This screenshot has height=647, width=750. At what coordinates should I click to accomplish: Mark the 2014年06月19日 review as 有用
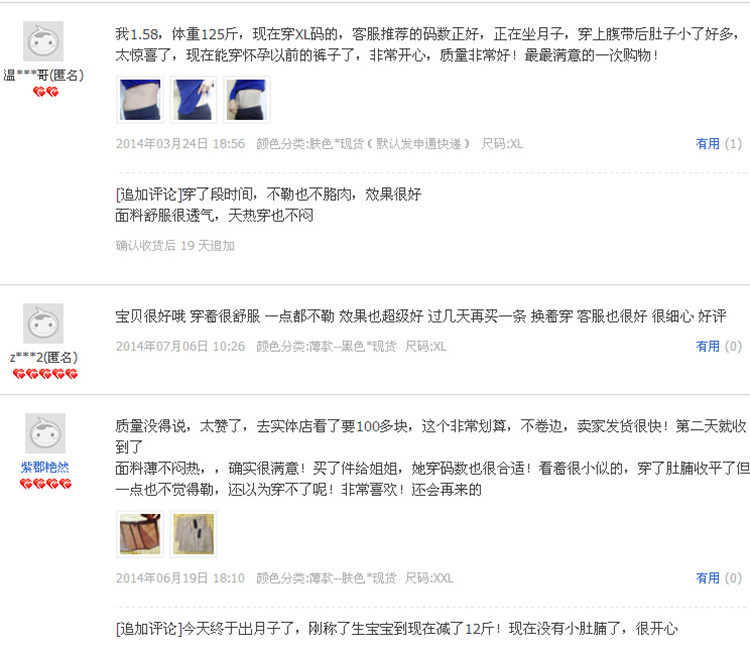[x=707, y=578]
